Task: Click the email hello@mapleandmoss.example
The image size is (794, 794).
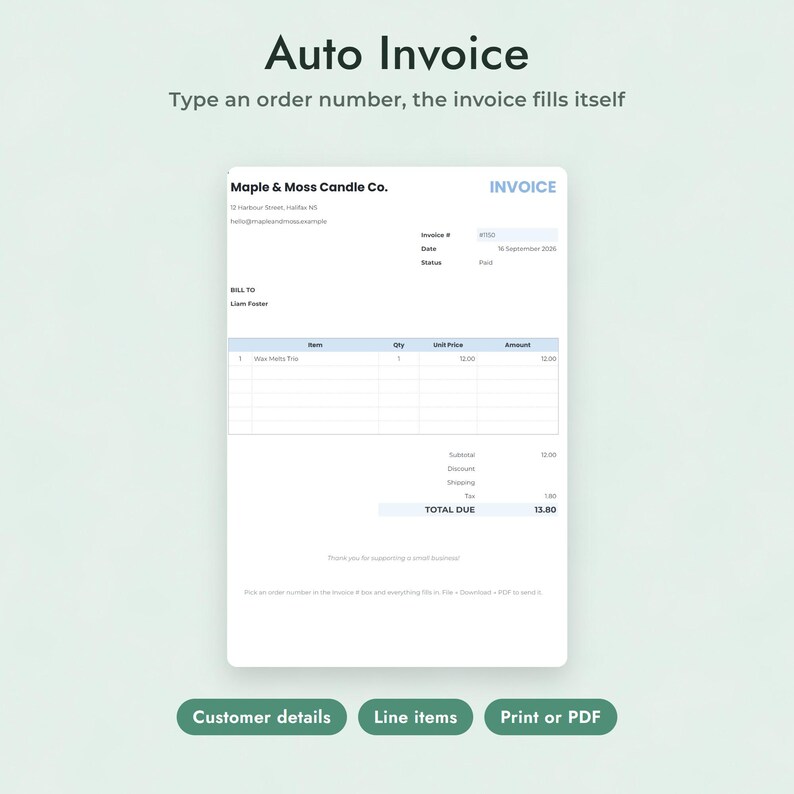Action: [279, 221]
